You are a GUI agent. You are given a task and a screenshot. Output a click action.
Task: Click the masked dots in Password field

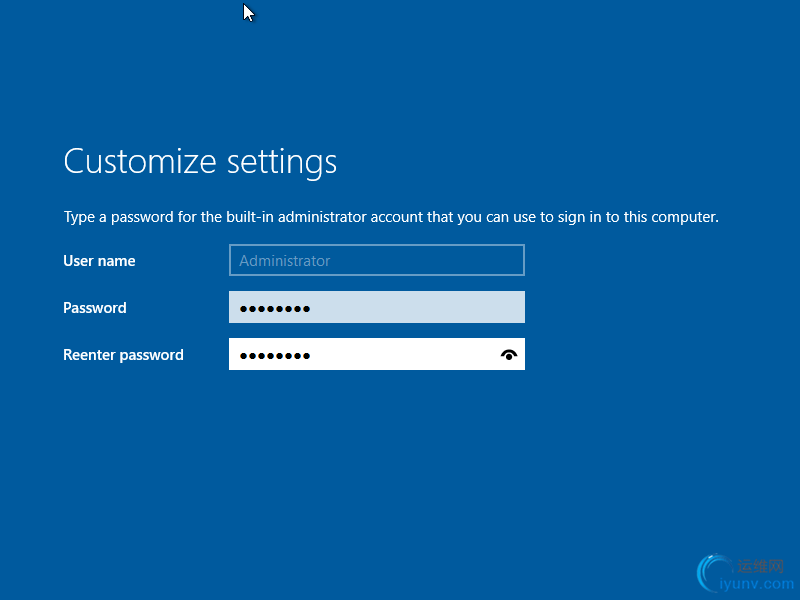pos(275,308)
